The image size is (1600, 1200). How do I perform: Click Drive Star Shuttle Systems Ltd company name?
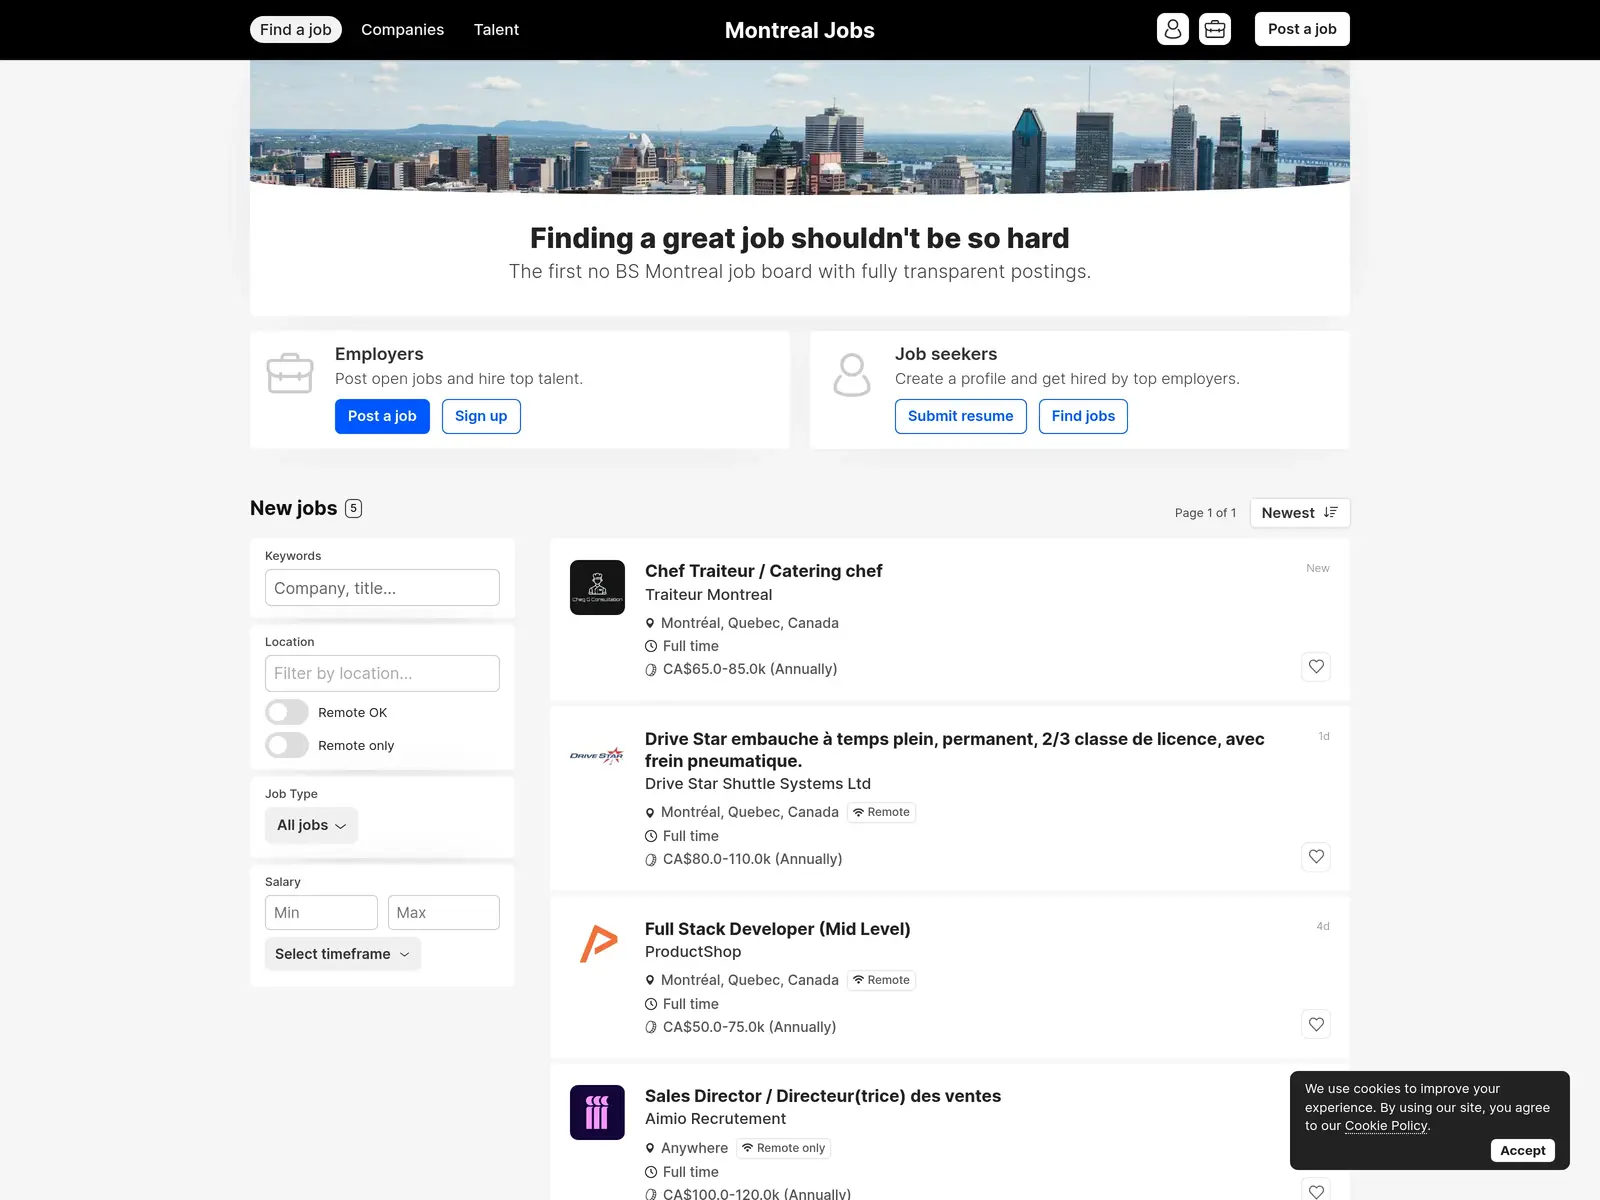tap(757, 784)
